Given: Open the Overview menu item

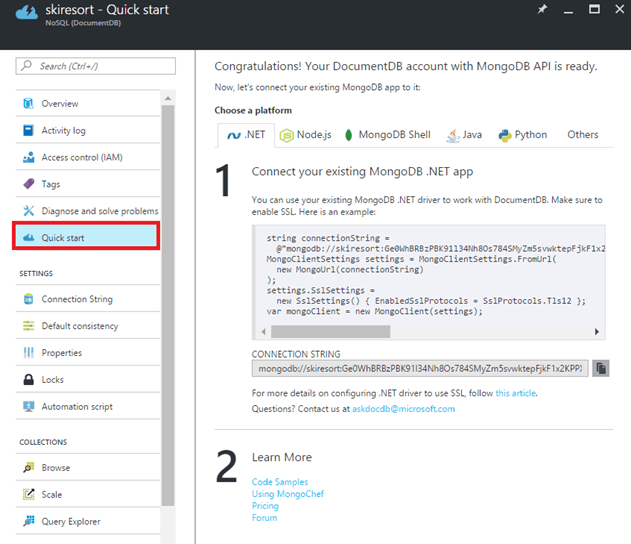Looking at the screenshot, I should [x=88, y=103].
